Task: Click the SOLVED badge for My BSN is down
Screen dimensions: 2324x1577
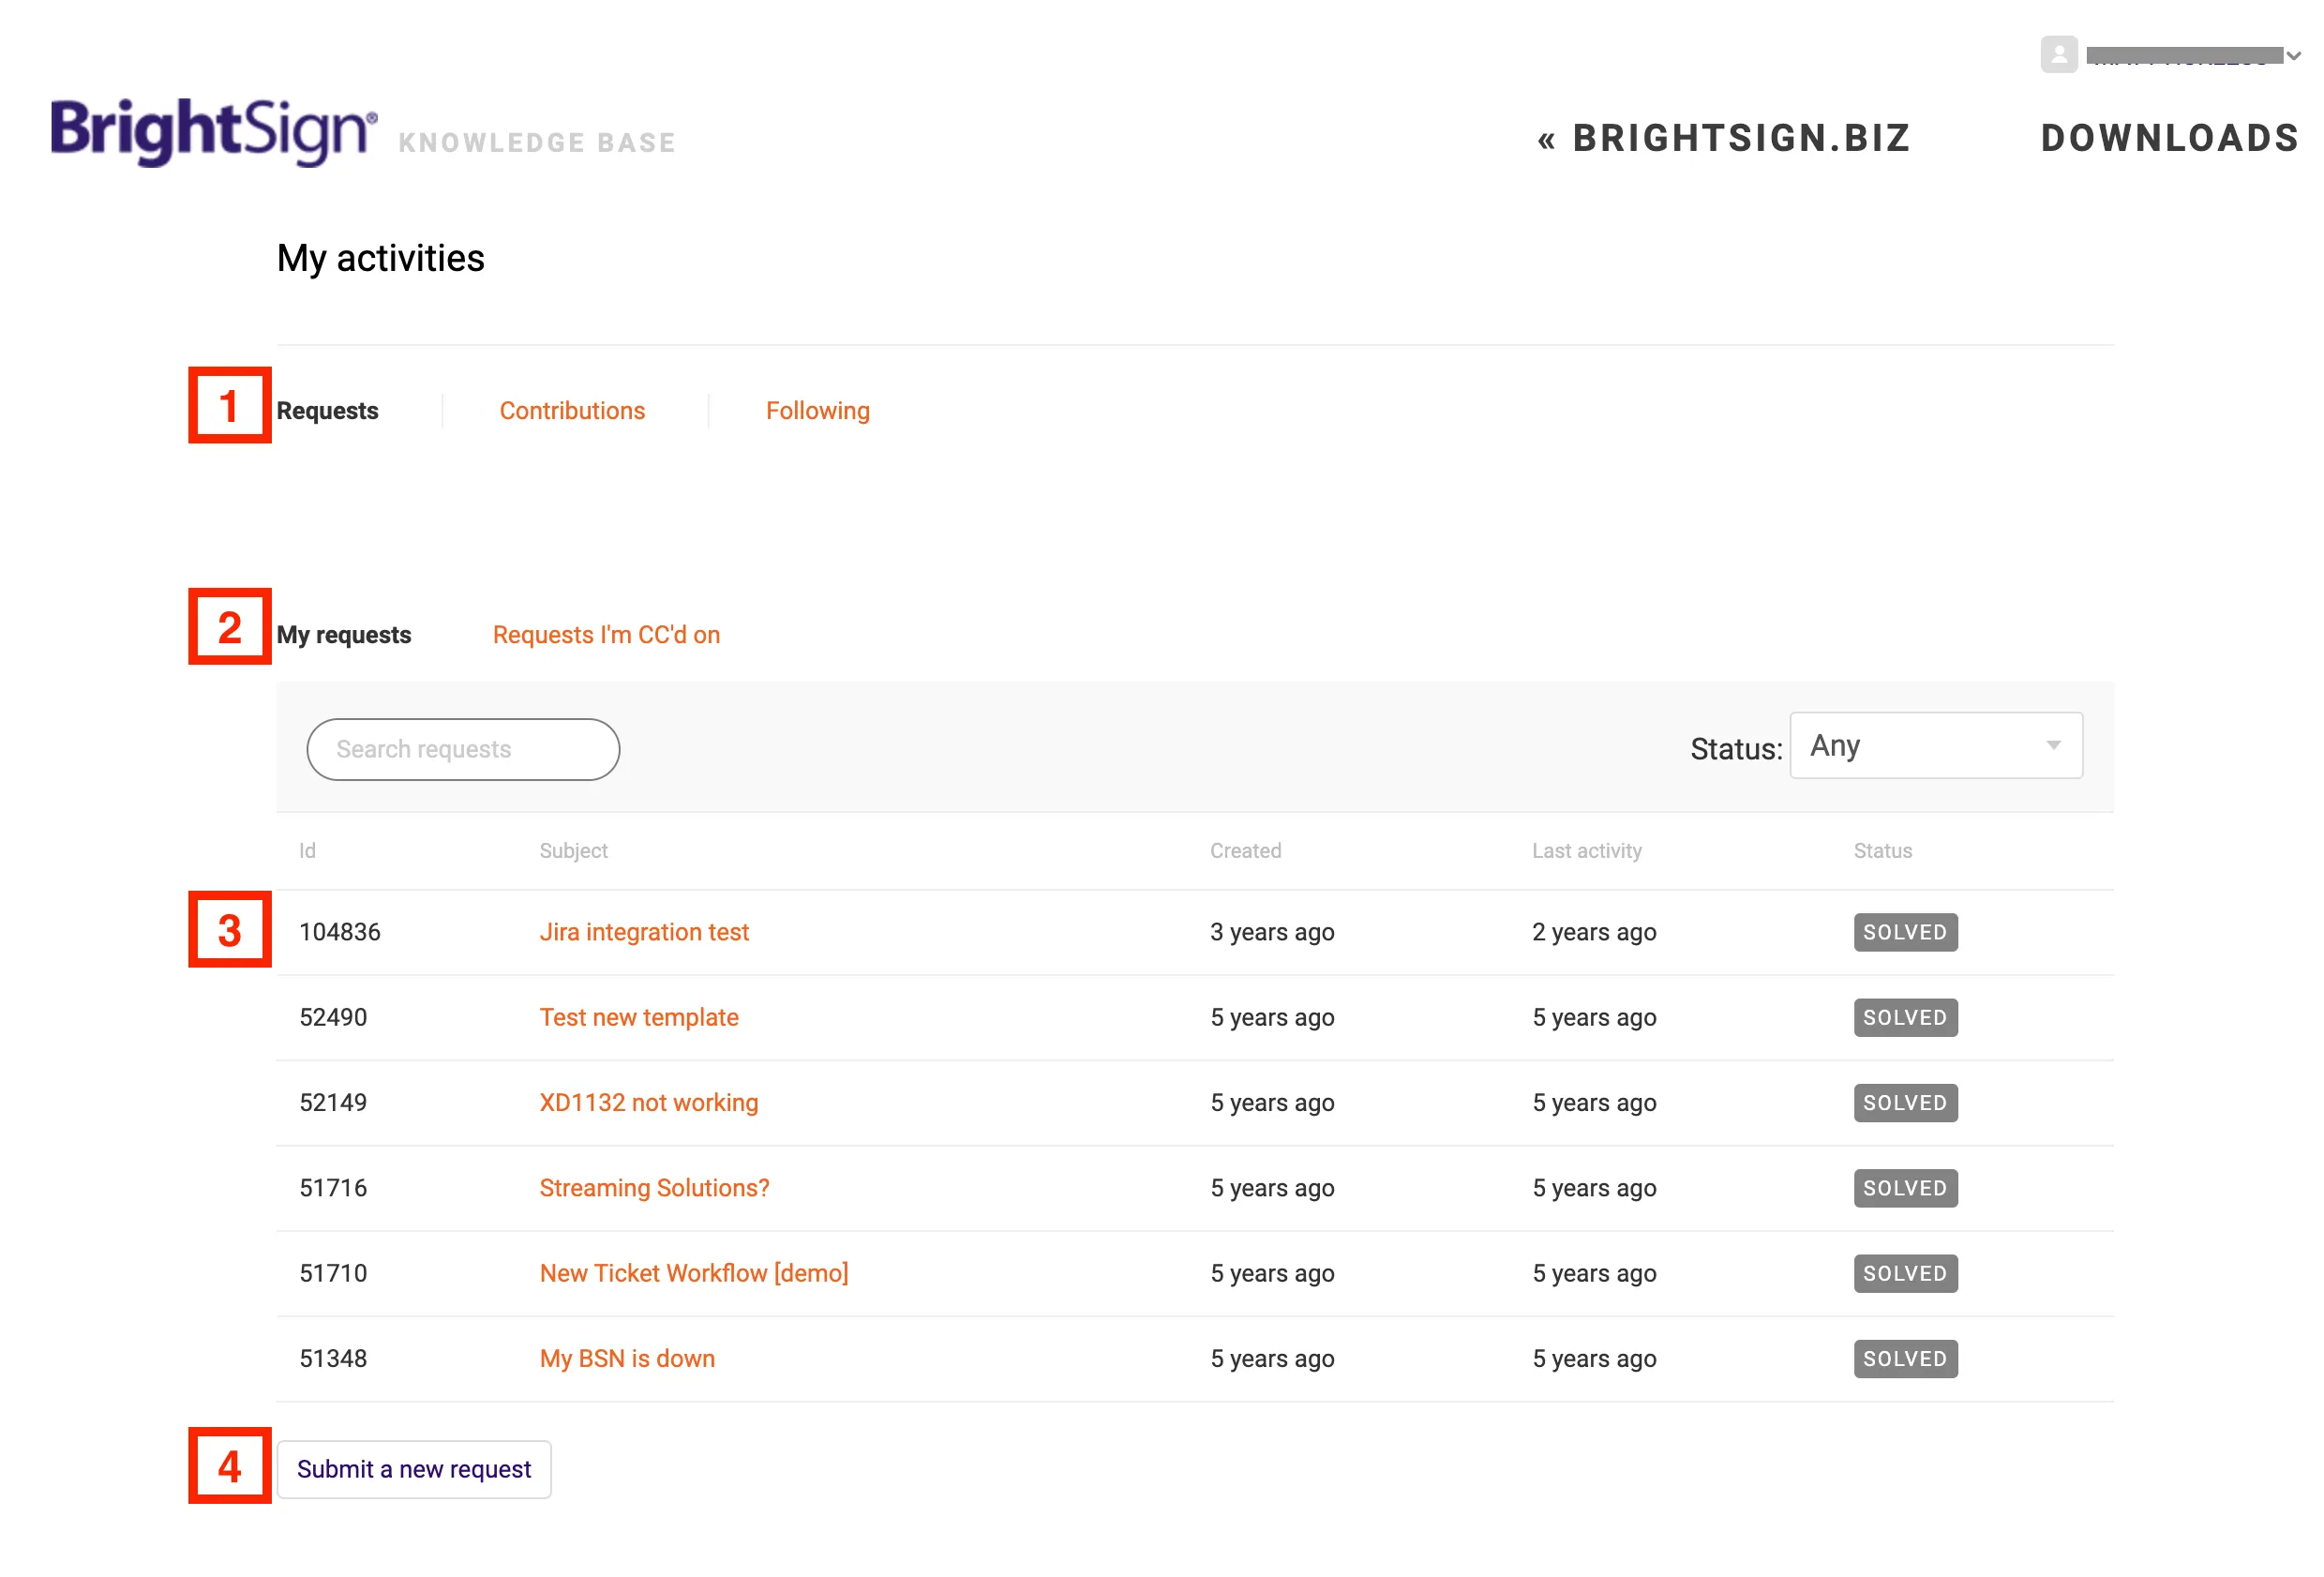Action: [1906, 1360]
